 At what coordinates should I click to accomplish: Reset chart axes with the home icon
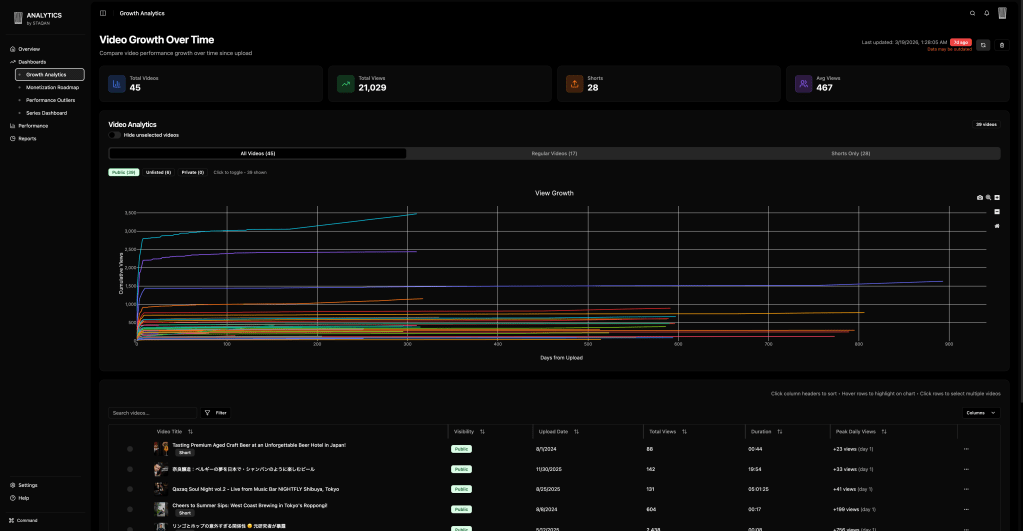click(x=997, y=226)
